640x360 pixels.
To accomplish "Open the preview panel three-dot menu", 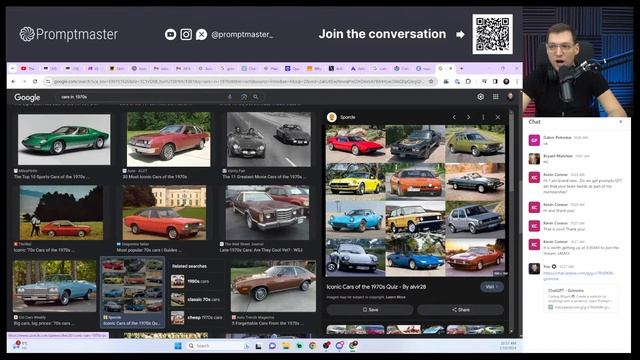I will pos(483,117).
